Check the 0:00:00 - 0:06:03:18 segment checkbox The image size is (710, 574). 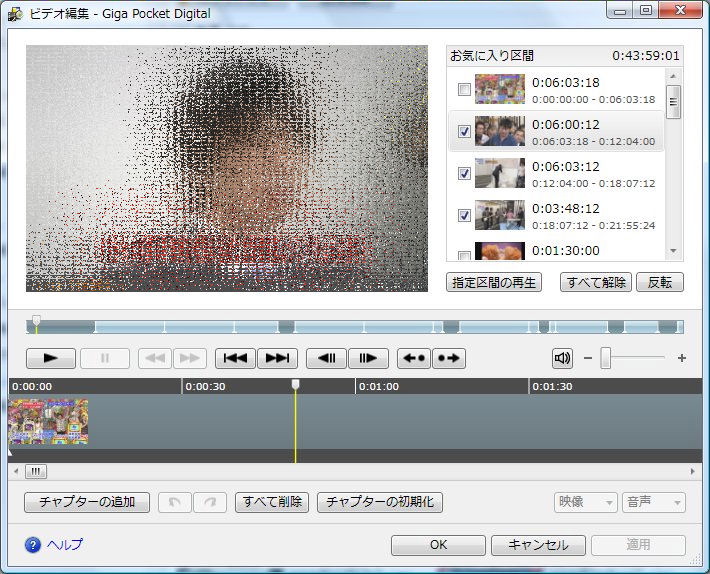[x=464, y=90]
